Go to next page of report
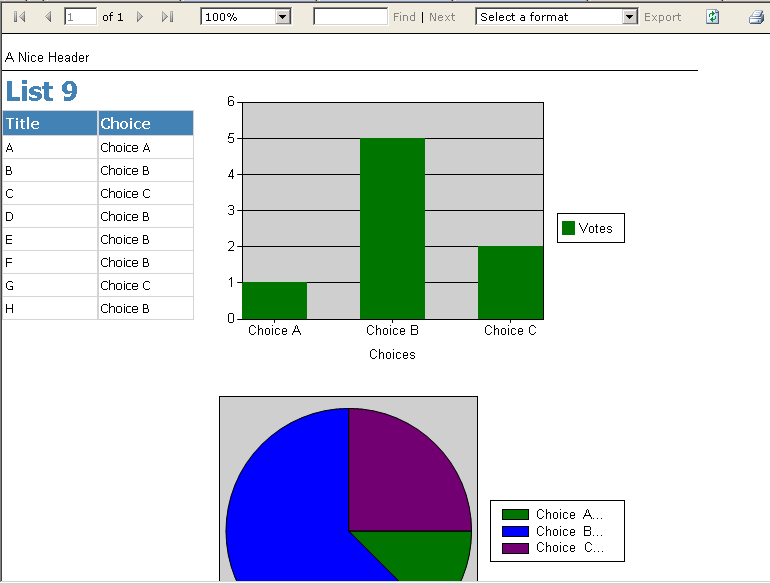The image size is (770, 585). click(x=140, y=17)
